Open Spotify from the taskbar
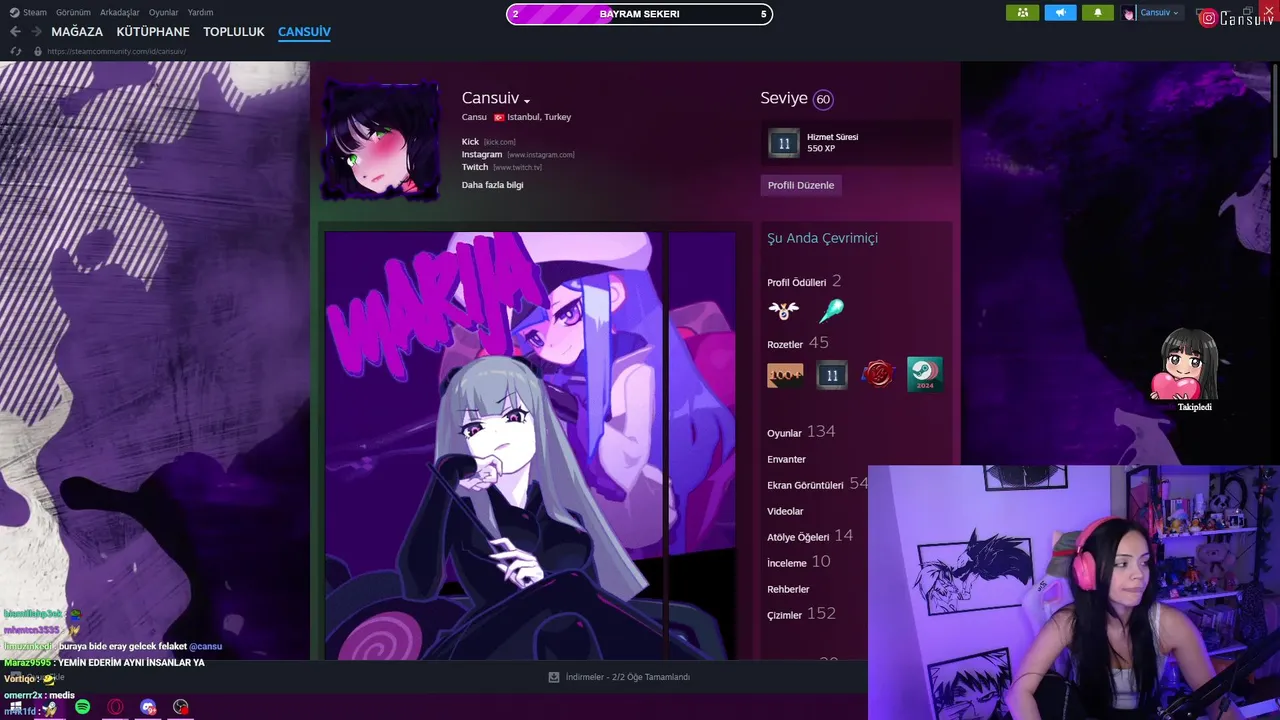Image resolution: width=1280 pixels, height=720 pixels. [x=82, y=707]
